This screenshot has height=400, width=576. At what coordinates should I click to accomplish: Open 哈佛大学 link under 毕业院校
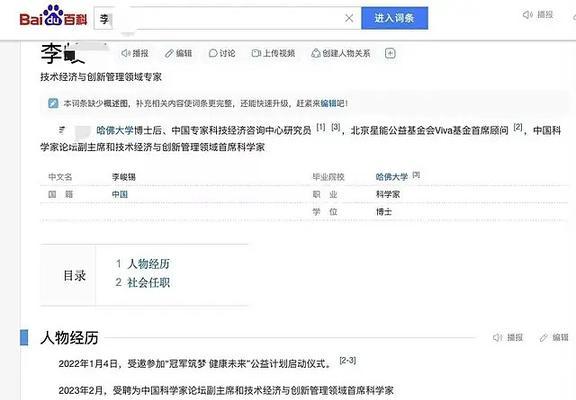(392, 177)
